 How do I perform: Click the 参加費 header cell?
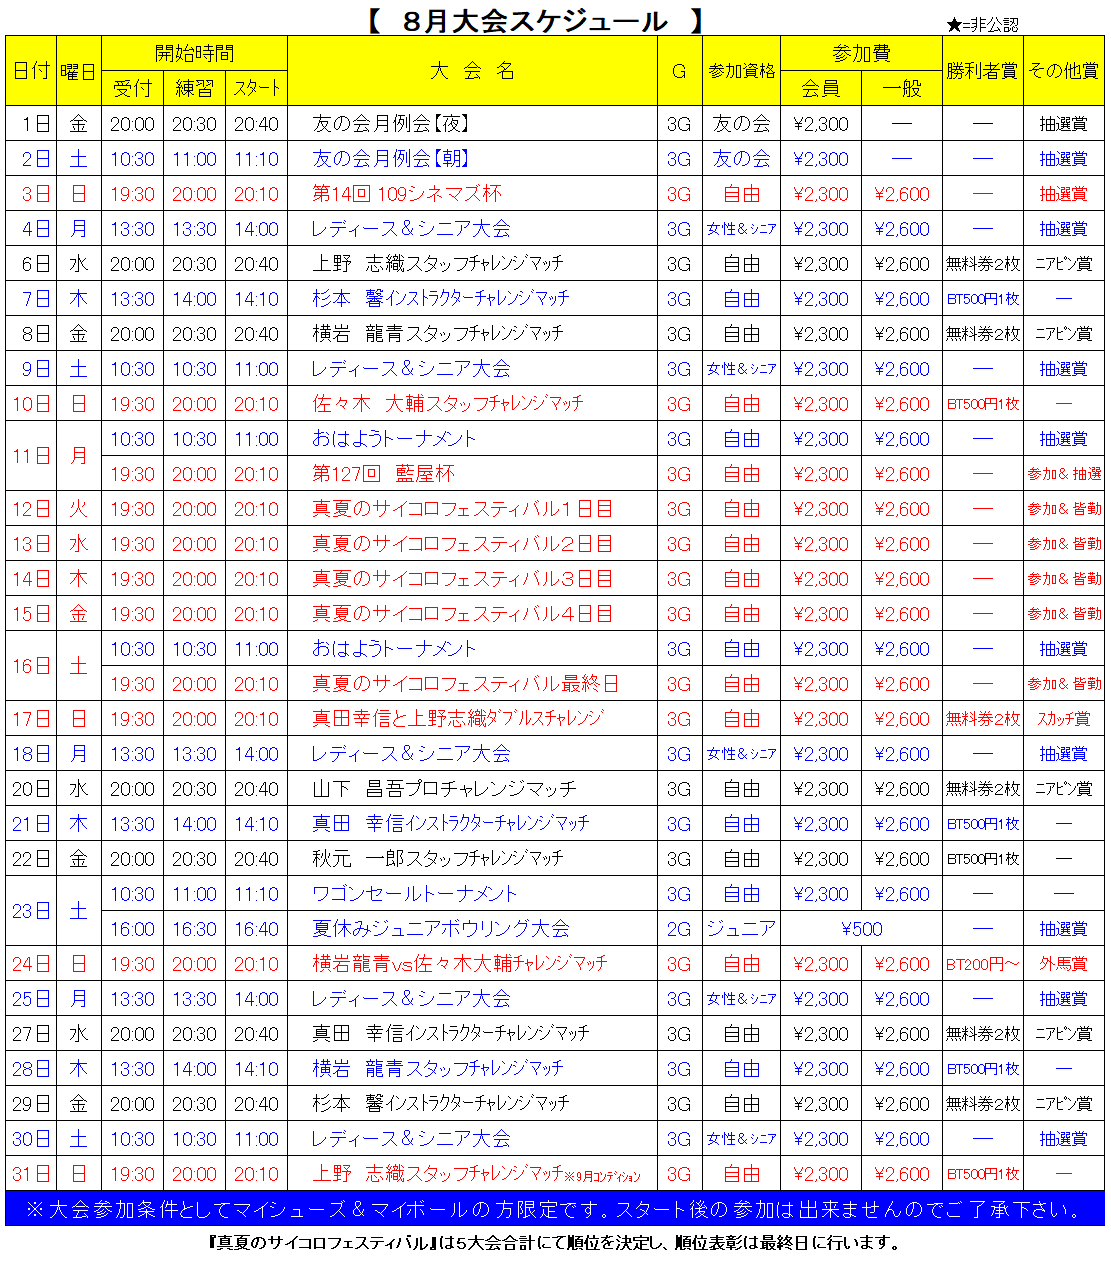[861, 54]
